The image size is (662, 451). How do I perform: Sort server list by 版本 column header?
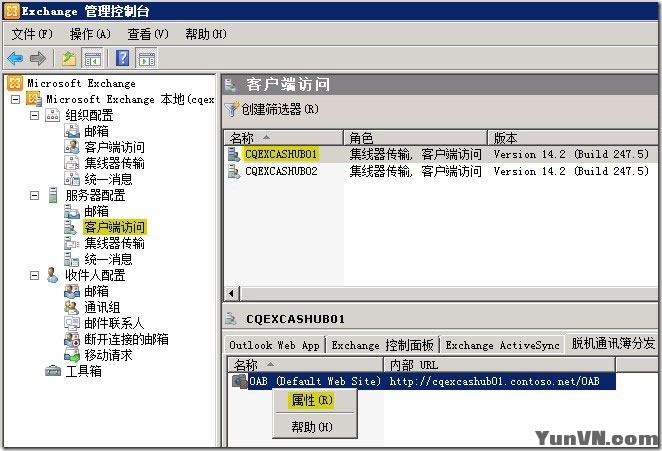573,138
